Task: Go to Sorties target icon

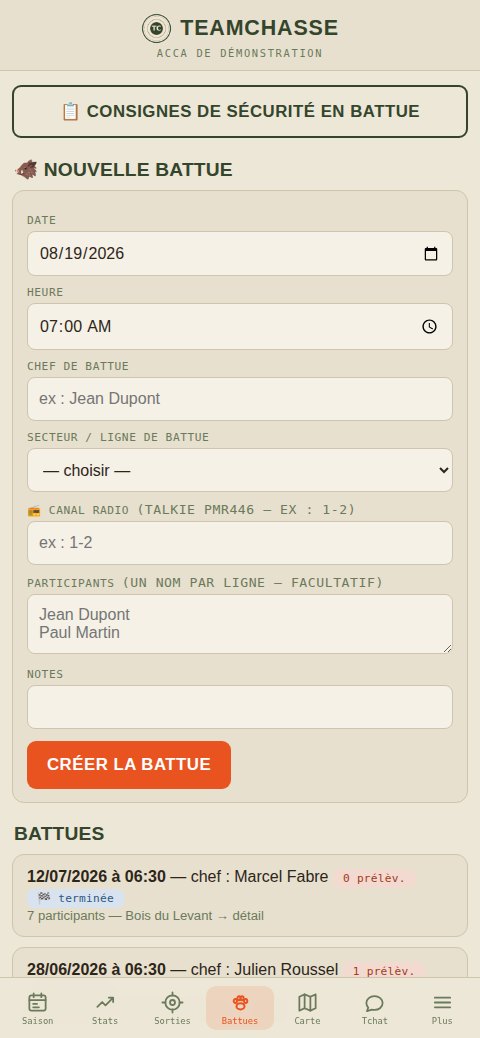Action: (x=172, y=1002)
